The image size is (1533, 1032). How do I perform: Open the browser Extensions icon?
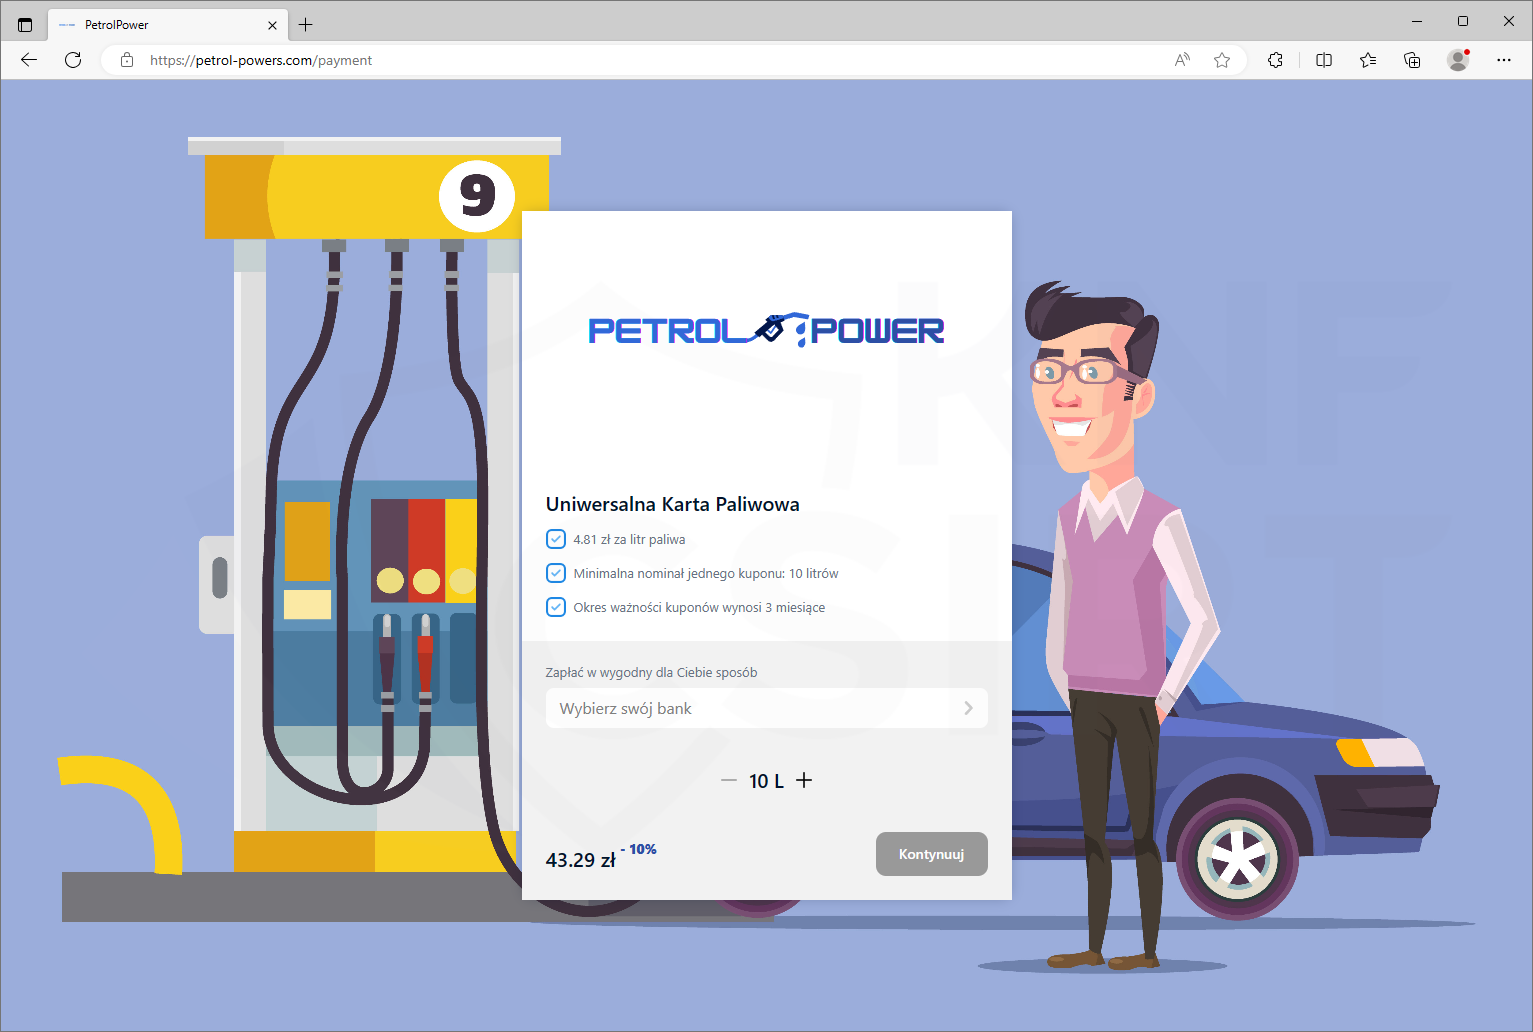(x=1275, y=60)
